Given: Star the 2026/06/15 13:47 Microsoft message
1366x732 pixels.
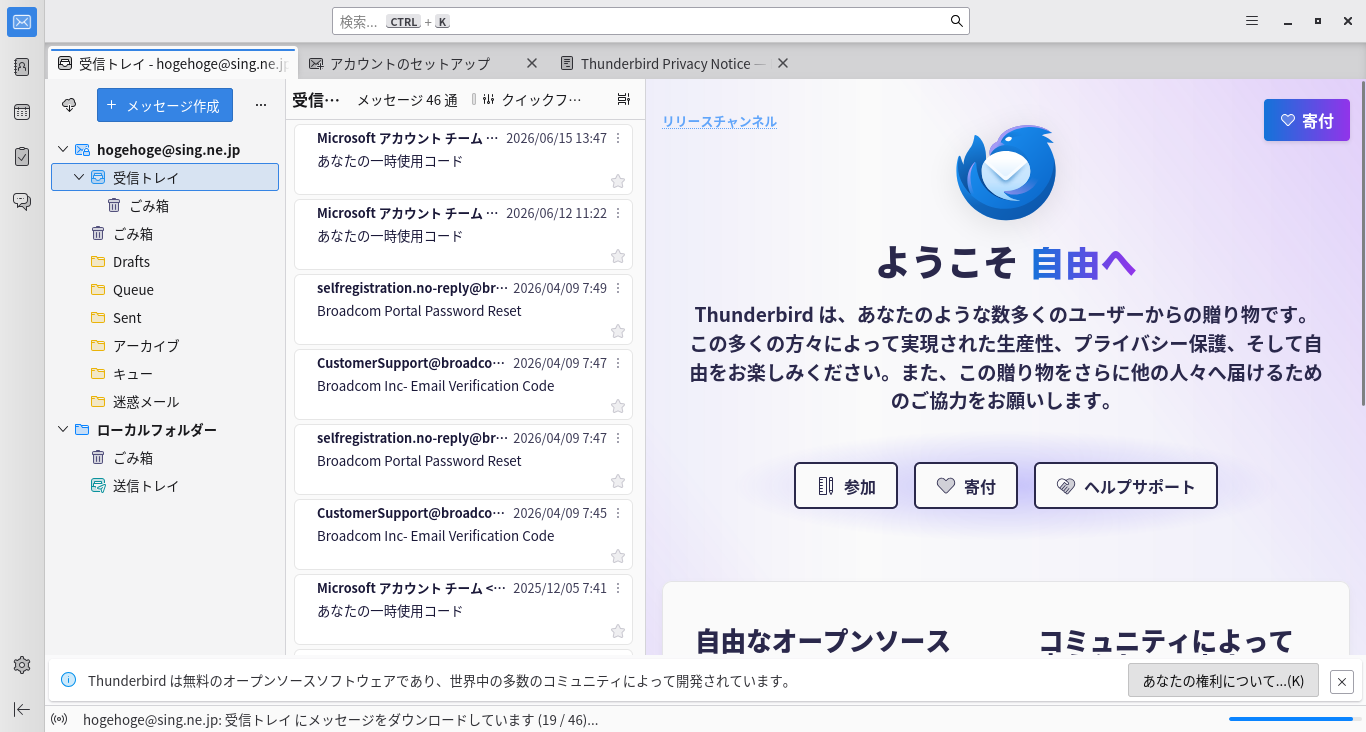Looking at the screenshot, I should pos(618,181).
